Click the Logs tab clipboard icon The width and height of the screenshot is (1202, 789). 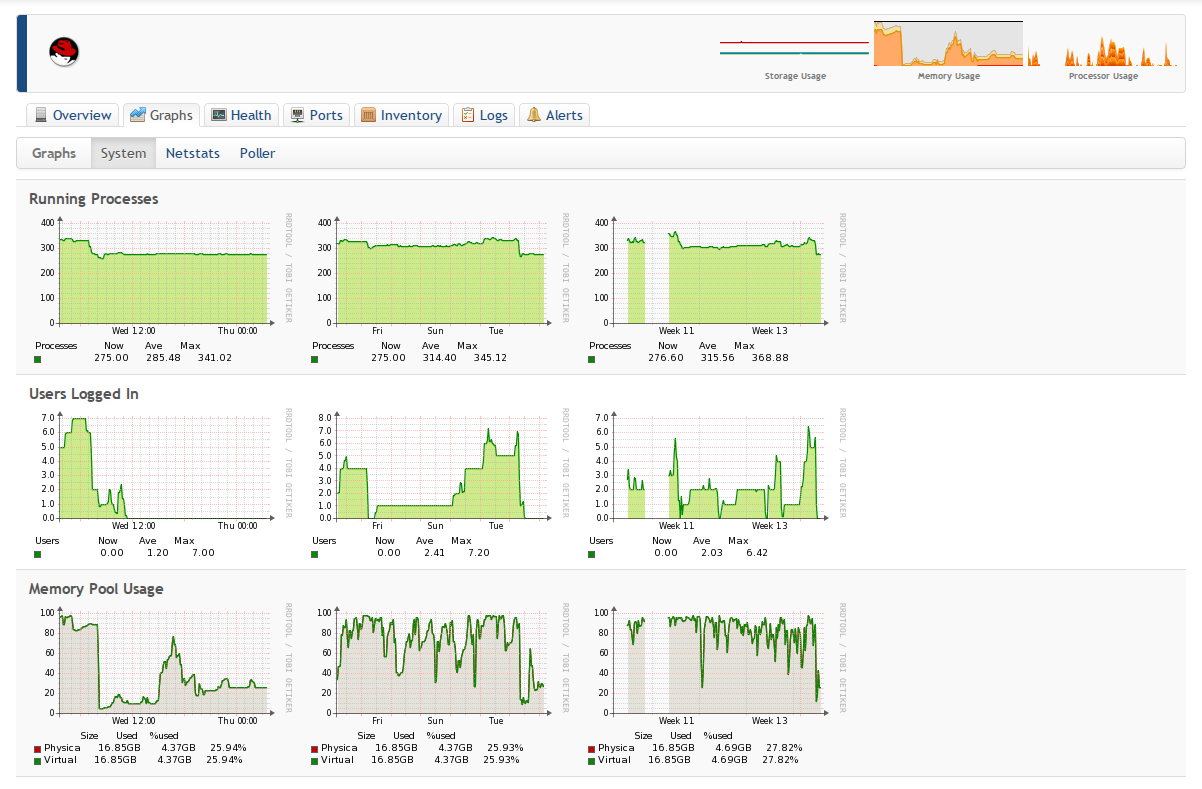pos(468,115)
